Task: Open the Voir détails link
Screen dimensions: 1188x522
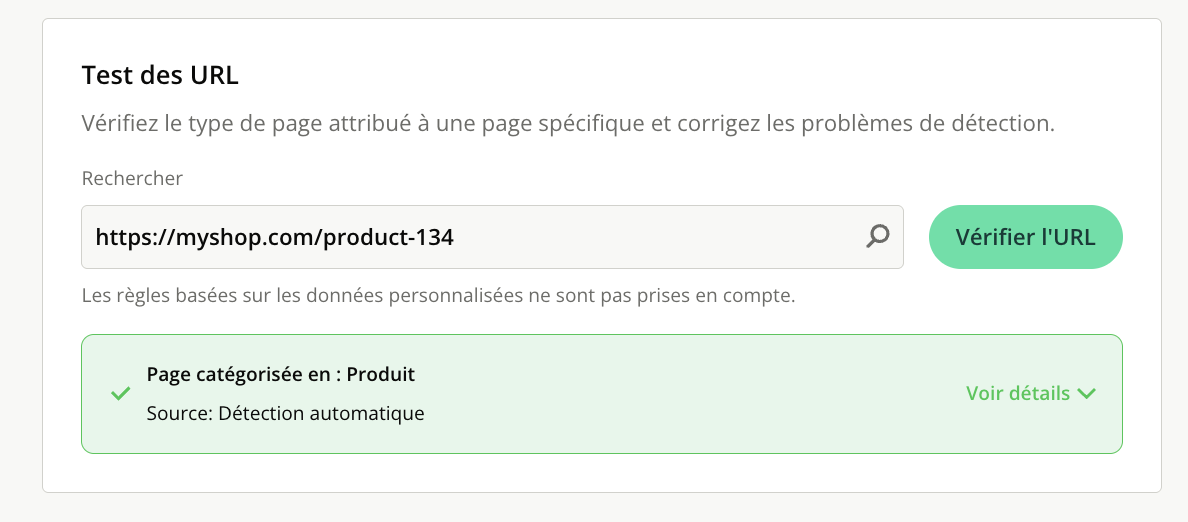Action: pos(1018,394)
